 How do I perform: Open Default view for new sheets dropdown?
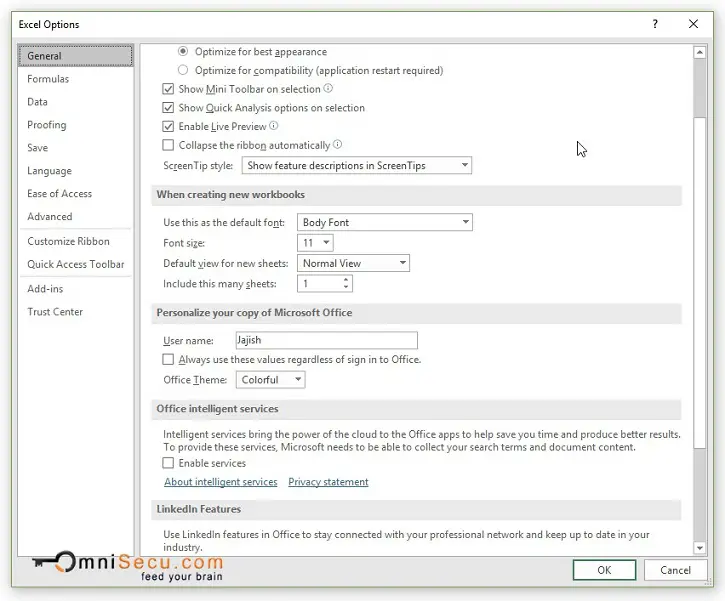353,263
